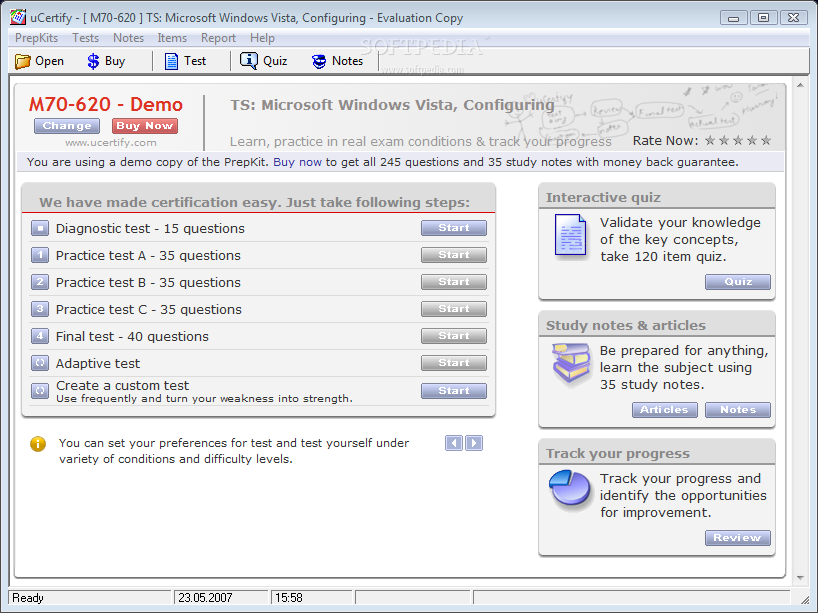Click the Quiz info bubble toolbar icon
Viewport: 818px width, 613px height.
coord(249,61)
